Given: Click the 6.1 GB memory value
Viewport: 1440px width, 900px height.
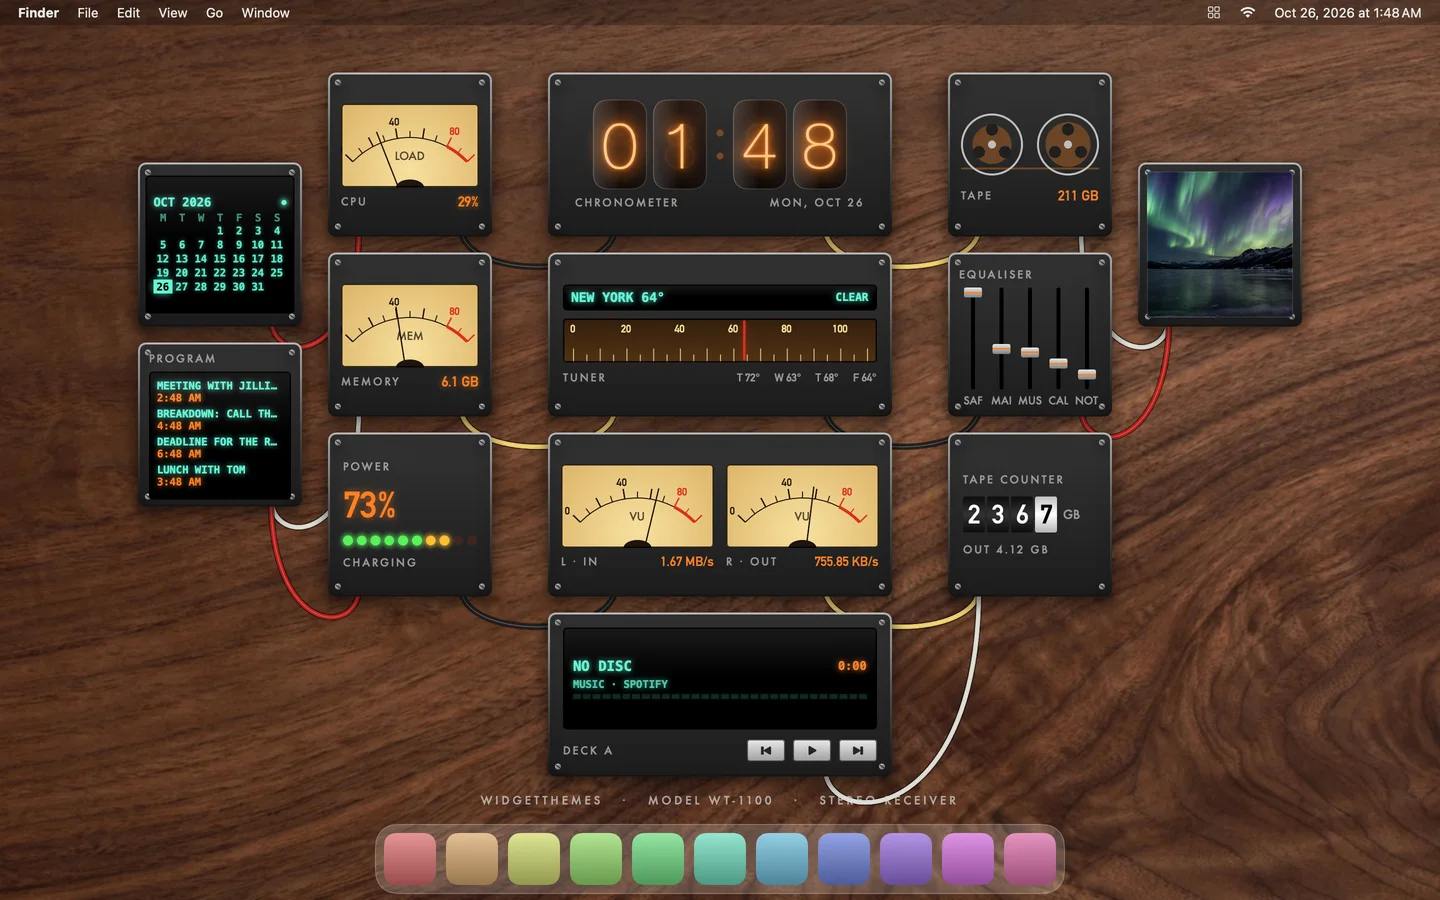Looking at the screenshot, I should (460, 382).
